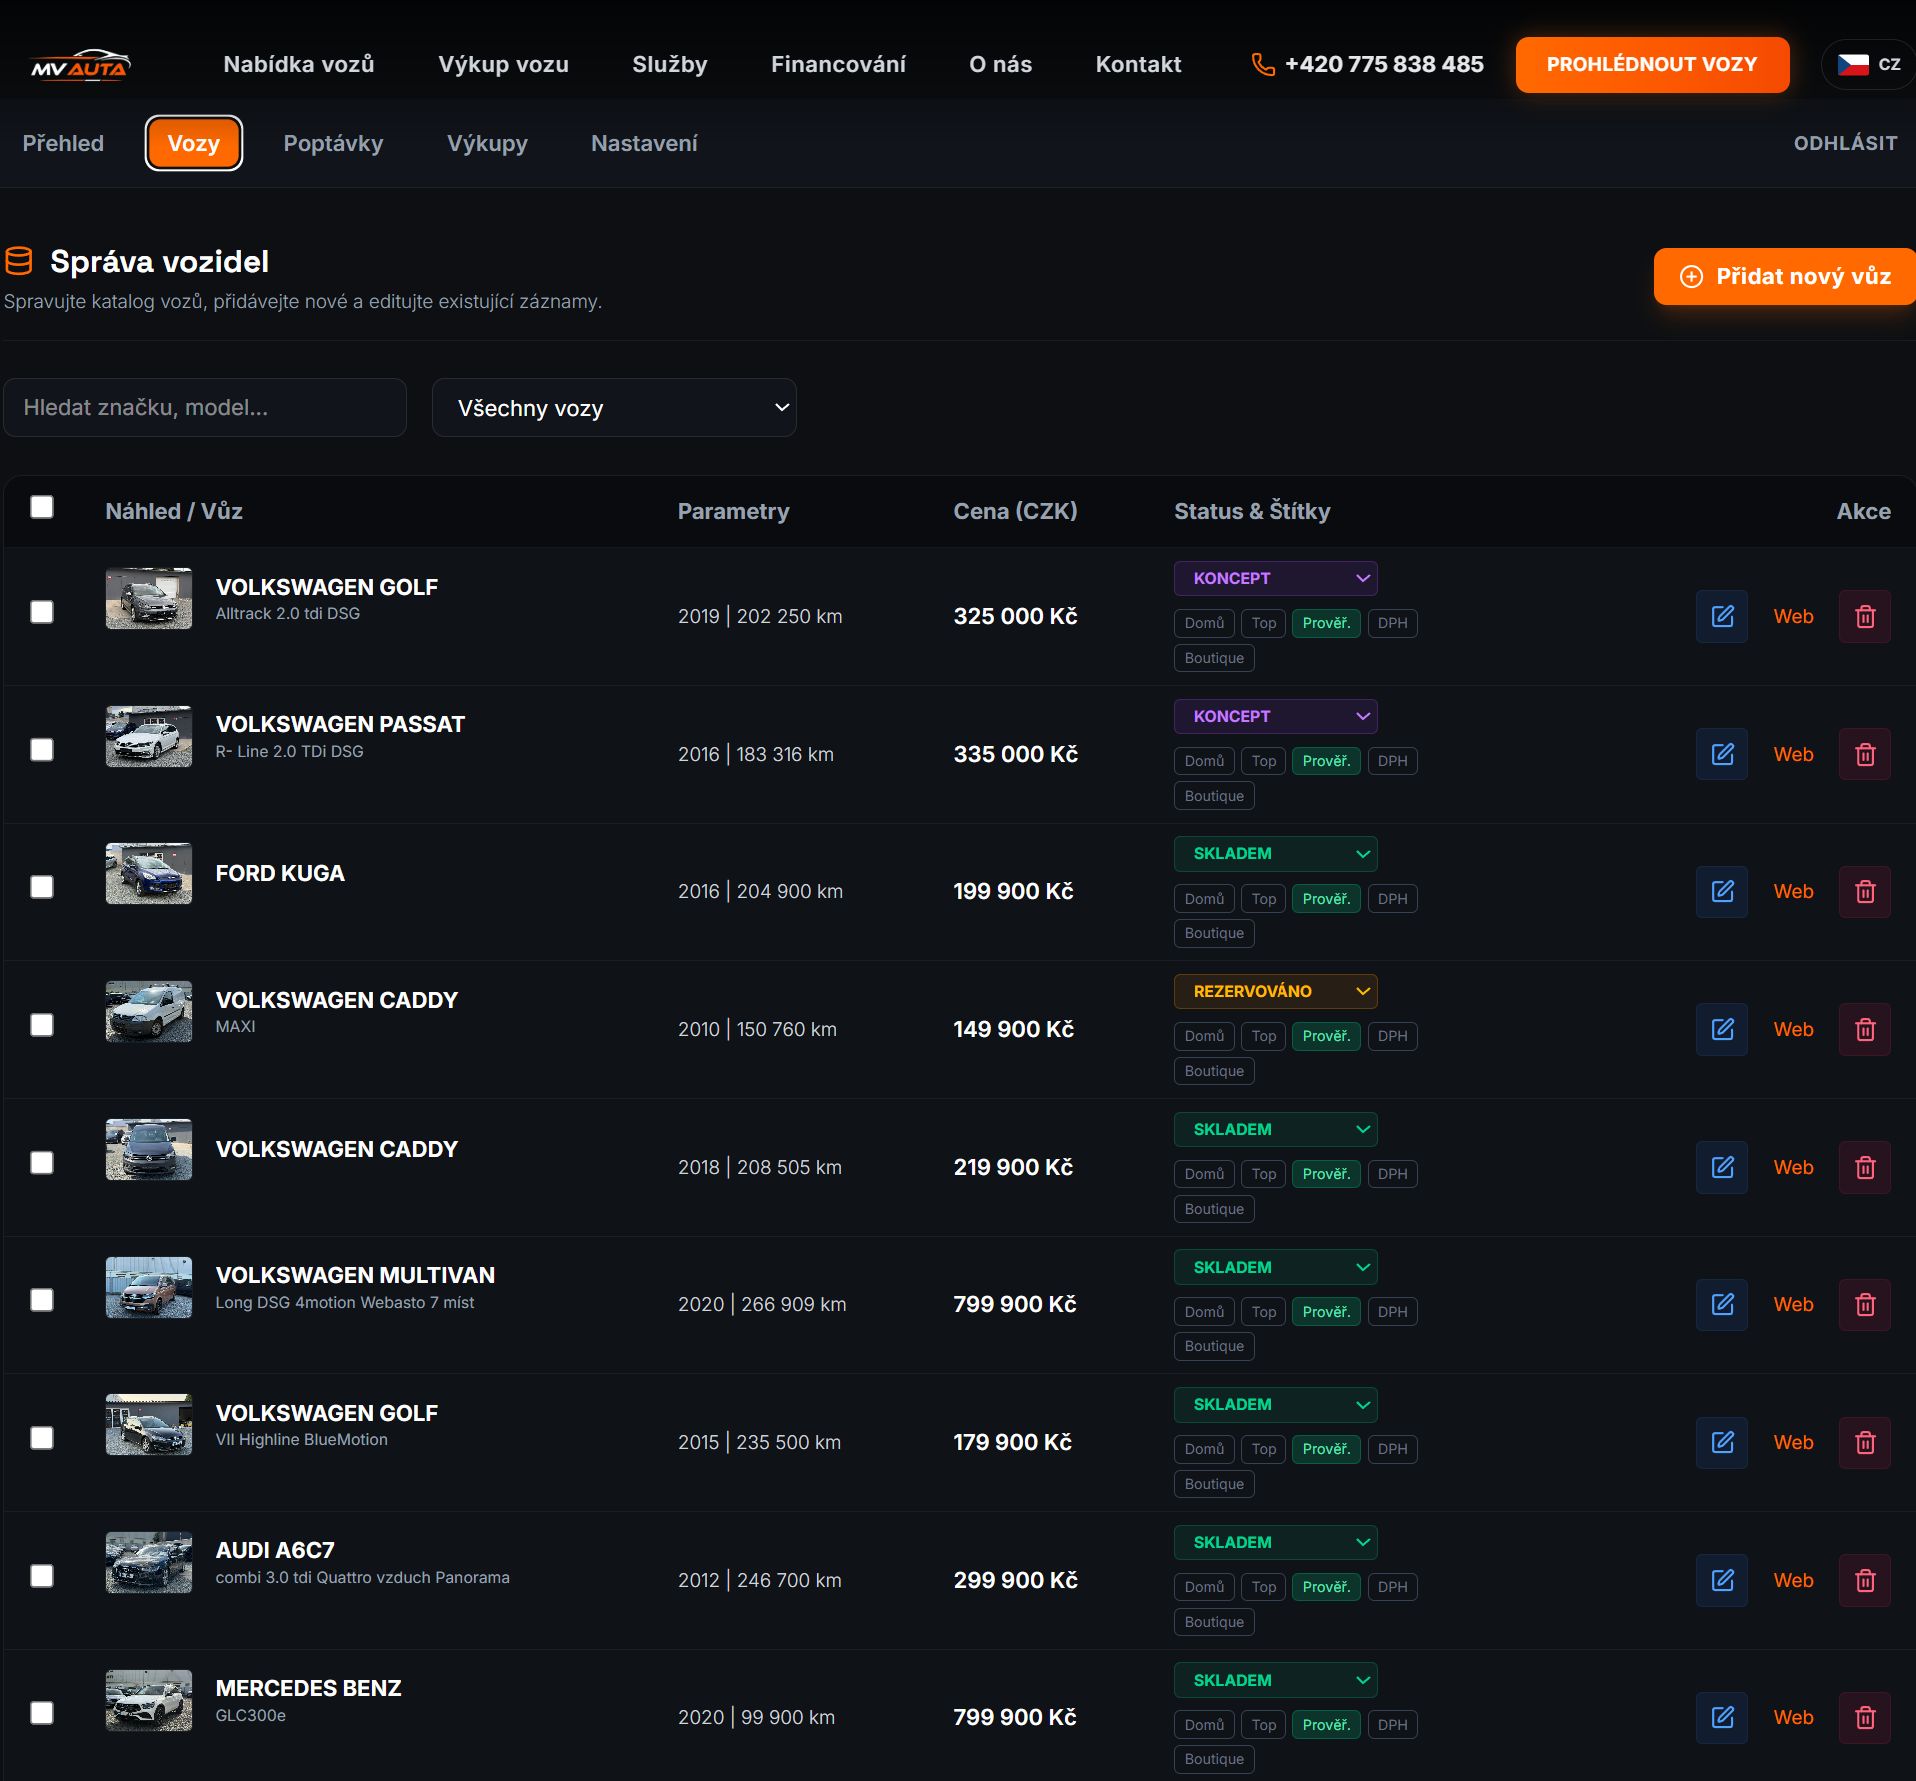Click the PROHLÉDNOUT VOZY button
Viewport: 1916px width, 1781px height.
1652,64
